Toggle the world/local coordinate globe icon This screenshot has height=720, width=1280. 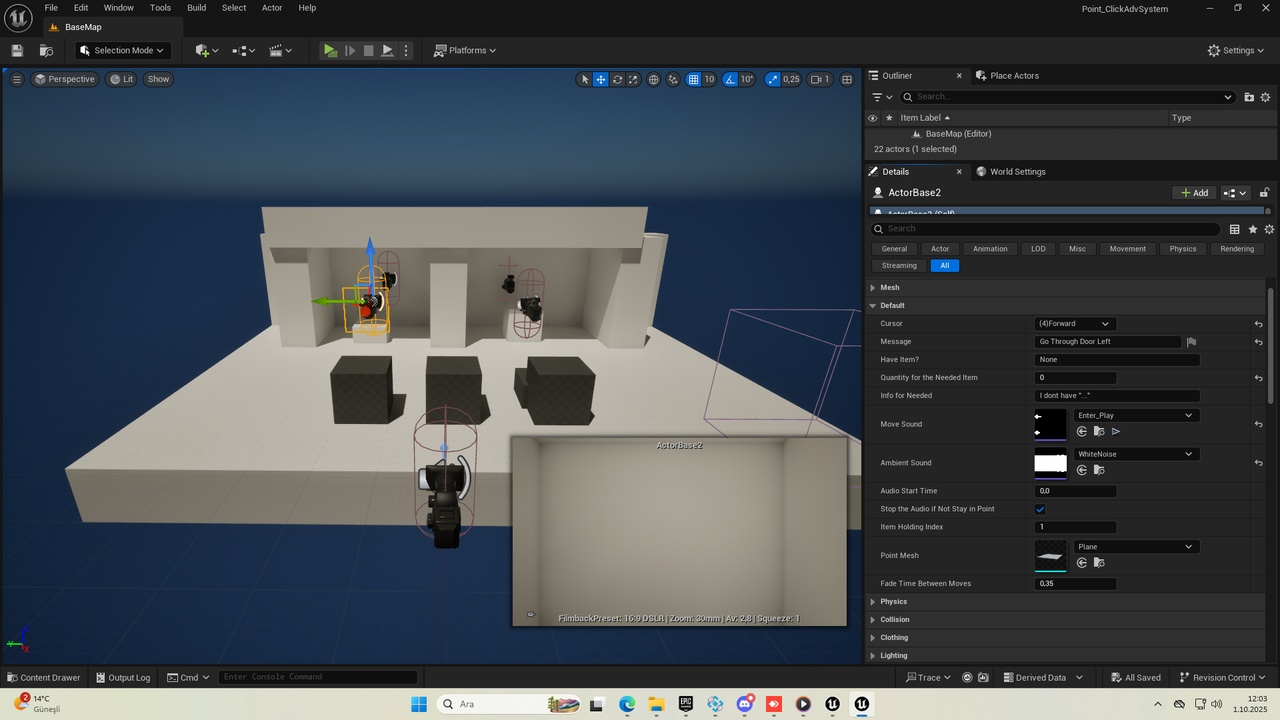tap(654, 79)
